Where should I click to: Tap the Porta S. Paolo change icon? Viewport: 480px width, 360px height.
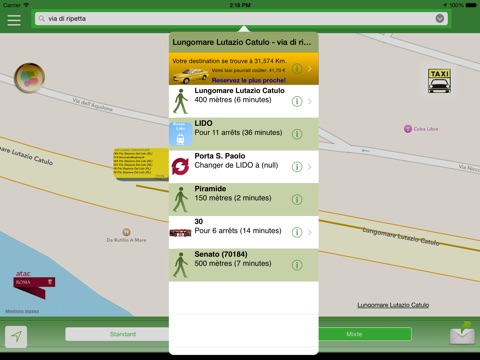coord(180,166)
